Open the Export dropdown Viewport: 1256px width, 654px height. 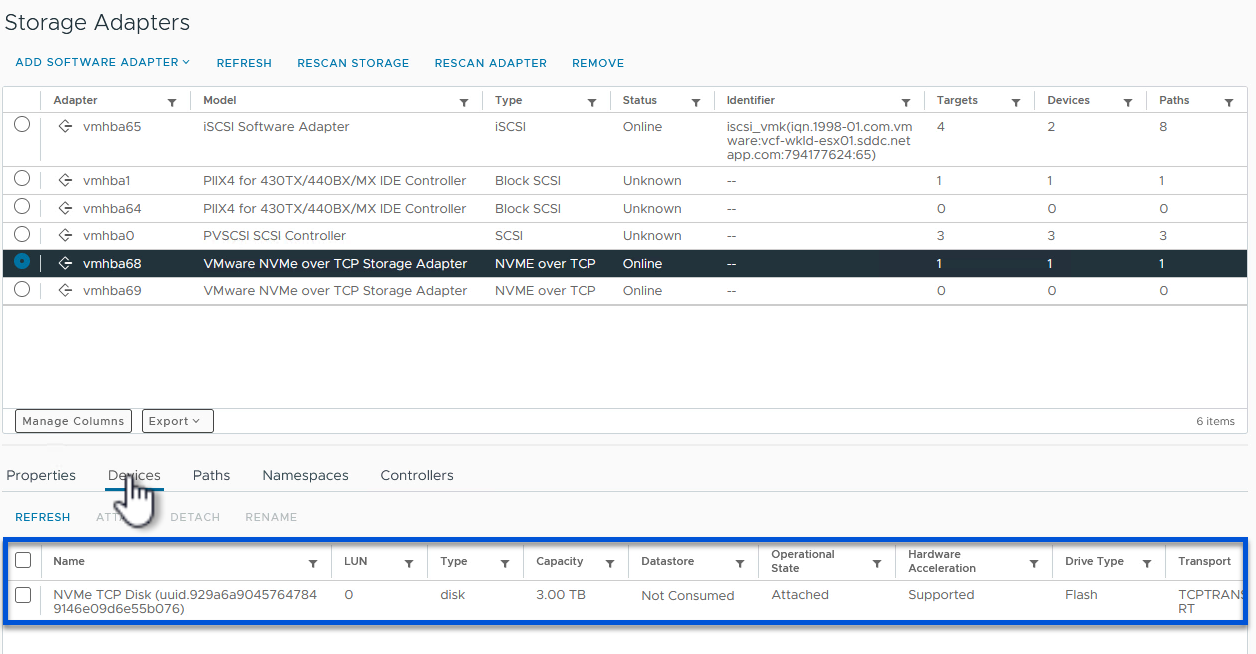(x=177, y=421)
